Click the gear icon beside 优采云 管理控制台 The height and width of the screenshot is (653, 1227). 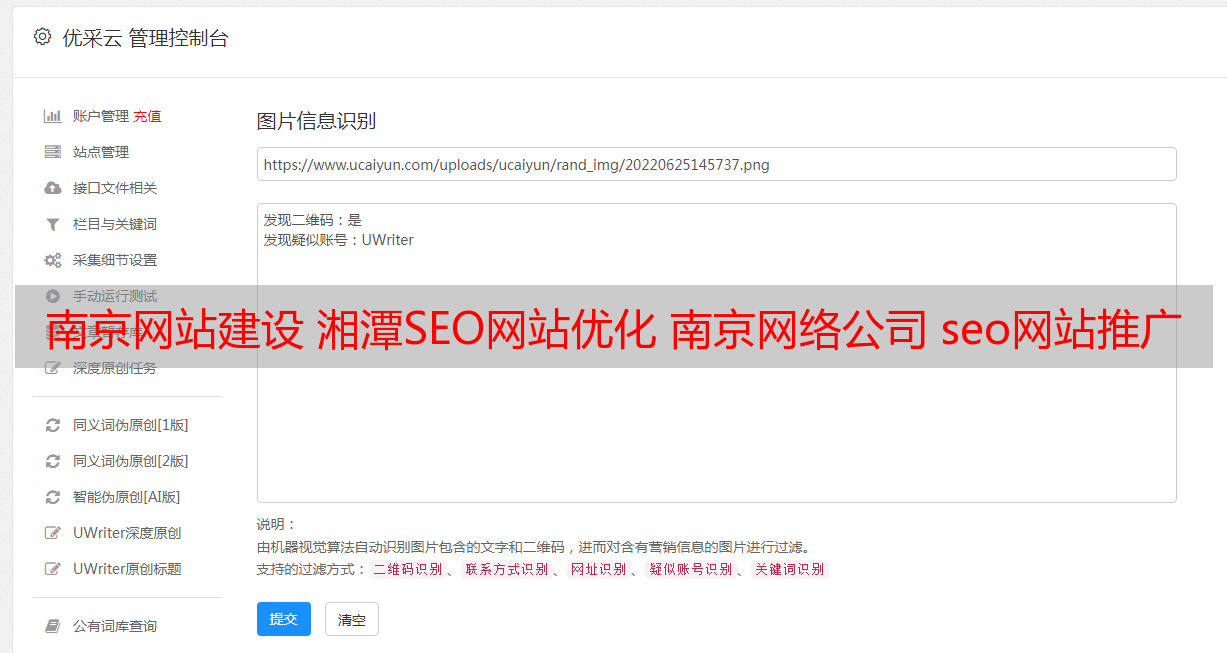[42, 37]
